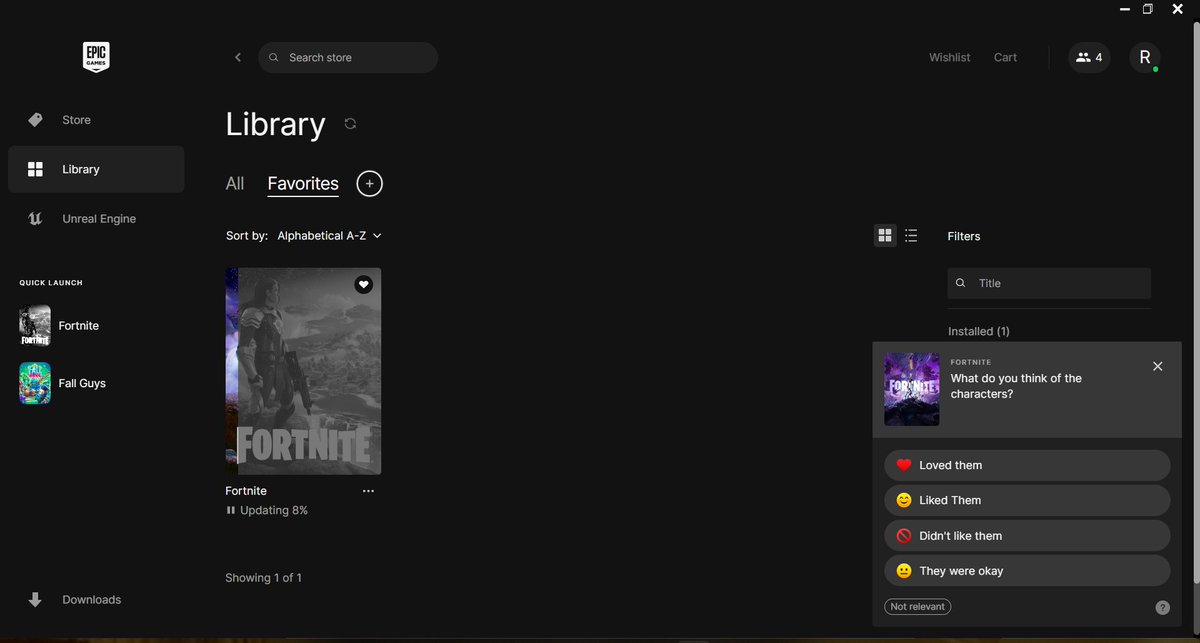
Task: Choose Didn't like them in survey
Action: tap(1027, 536)
